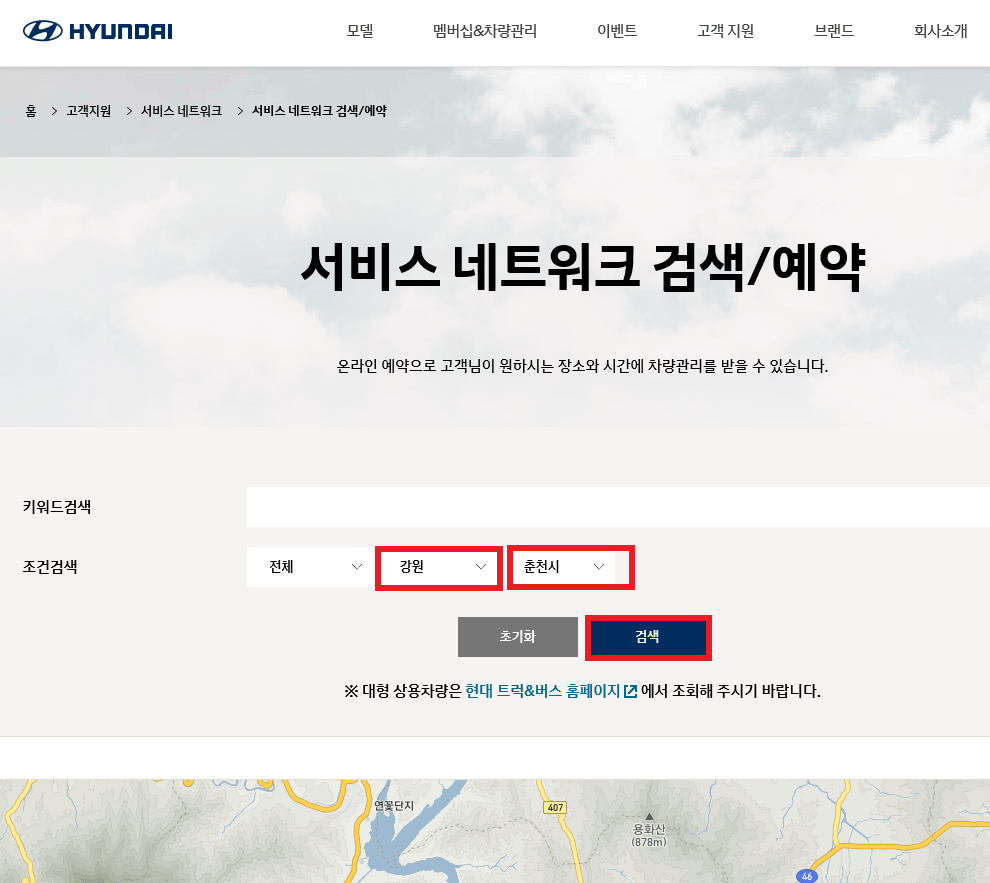Go to 서비스 네트워크 breadcrumb link

pyautogui.click(x=181, y=111)
